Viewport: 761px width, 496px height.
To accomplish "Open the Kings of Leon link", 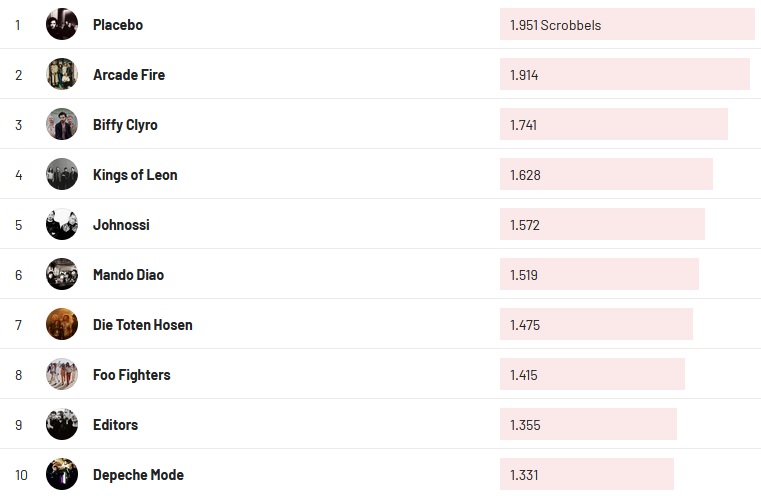I will [x=135, y=175].
